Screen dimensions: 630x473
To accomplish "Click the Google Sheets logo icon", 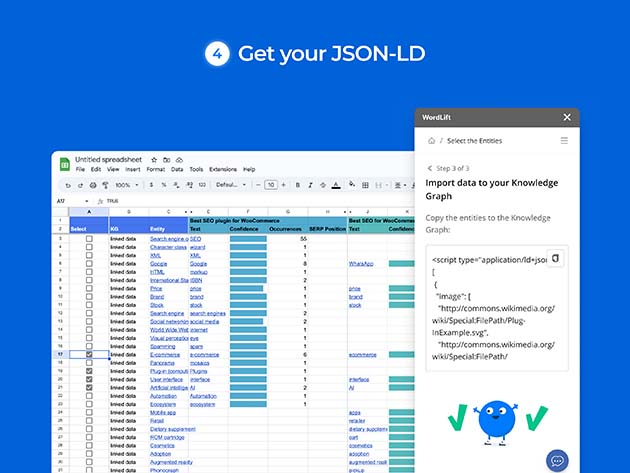I will point(65,164).
